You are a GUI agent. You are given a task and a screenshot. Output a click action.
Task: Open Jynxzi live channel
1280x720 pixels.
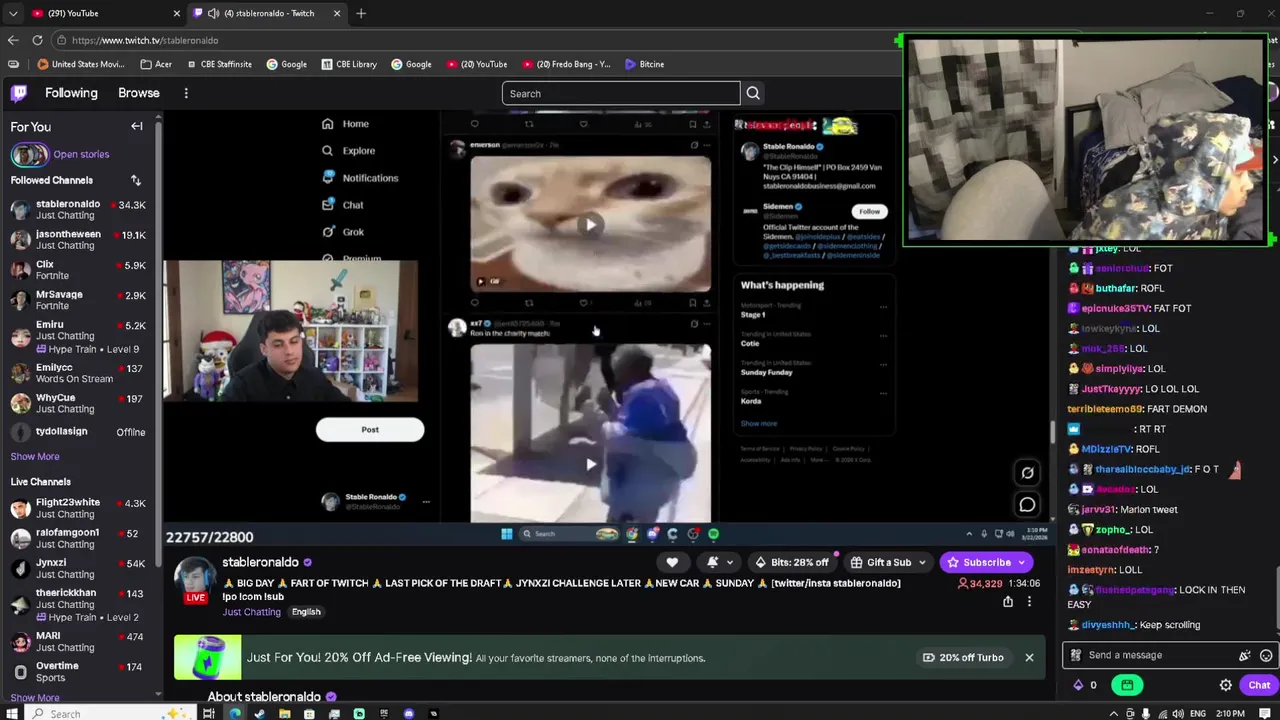coord(78,568)
